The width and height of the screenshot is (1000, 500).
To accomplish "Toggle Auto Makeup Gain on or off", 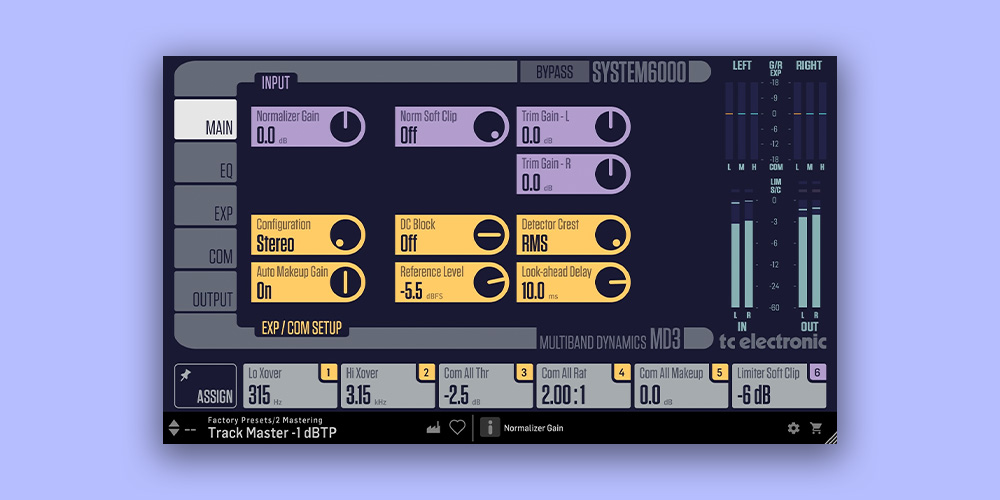I will pos(345,281).
